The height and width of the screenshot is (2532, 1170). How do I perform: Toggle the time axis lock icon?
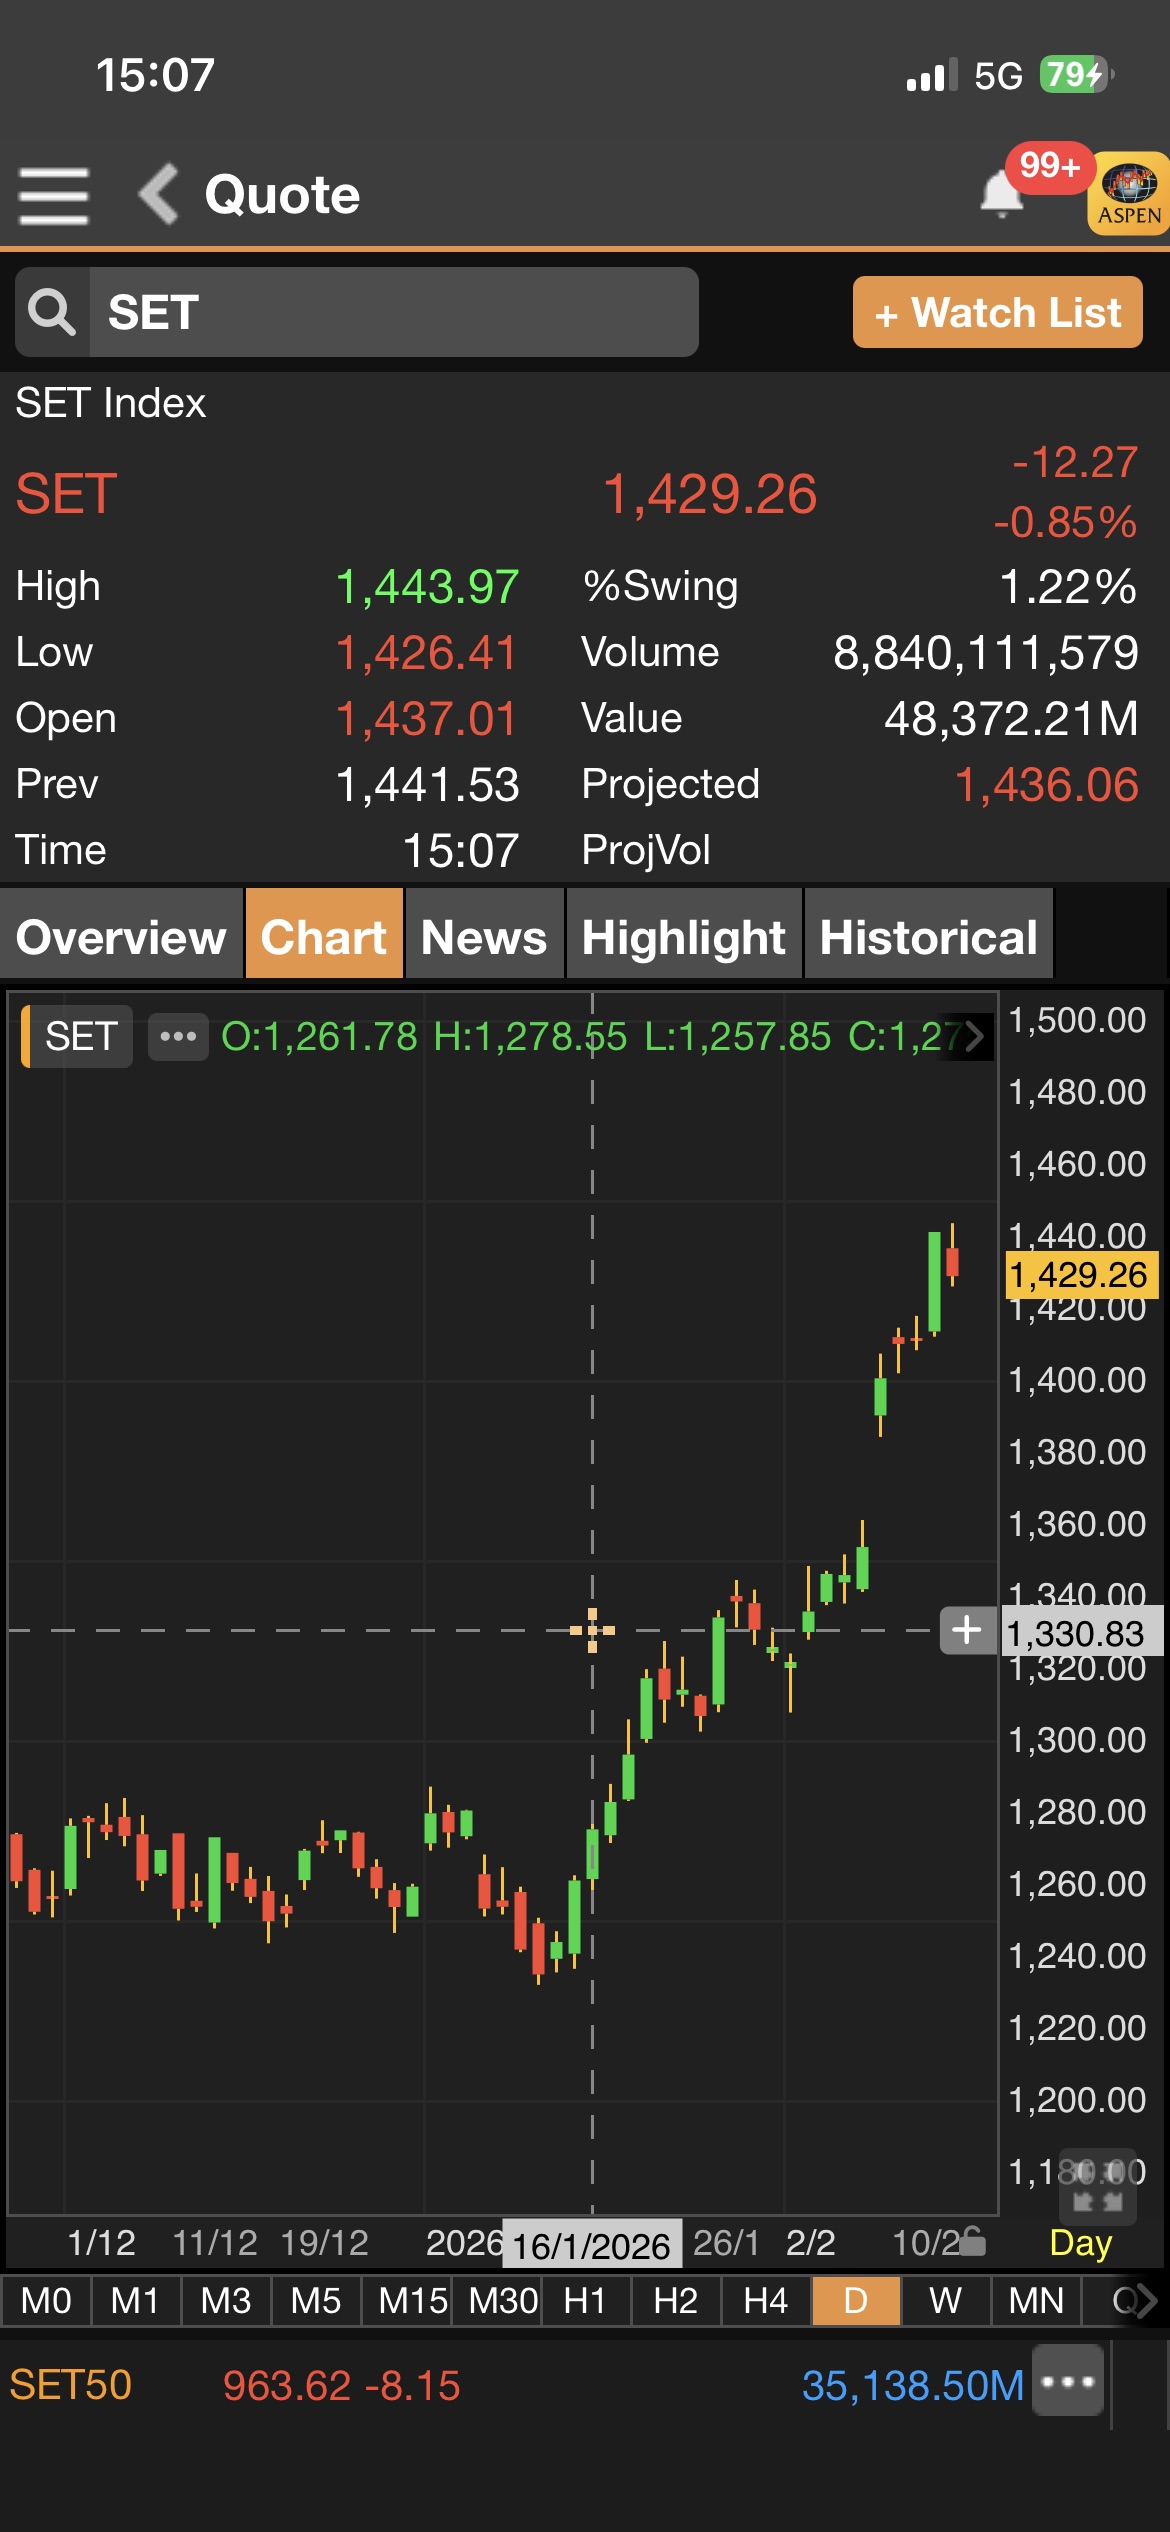pyautogui.click(x=972, y=2243)
